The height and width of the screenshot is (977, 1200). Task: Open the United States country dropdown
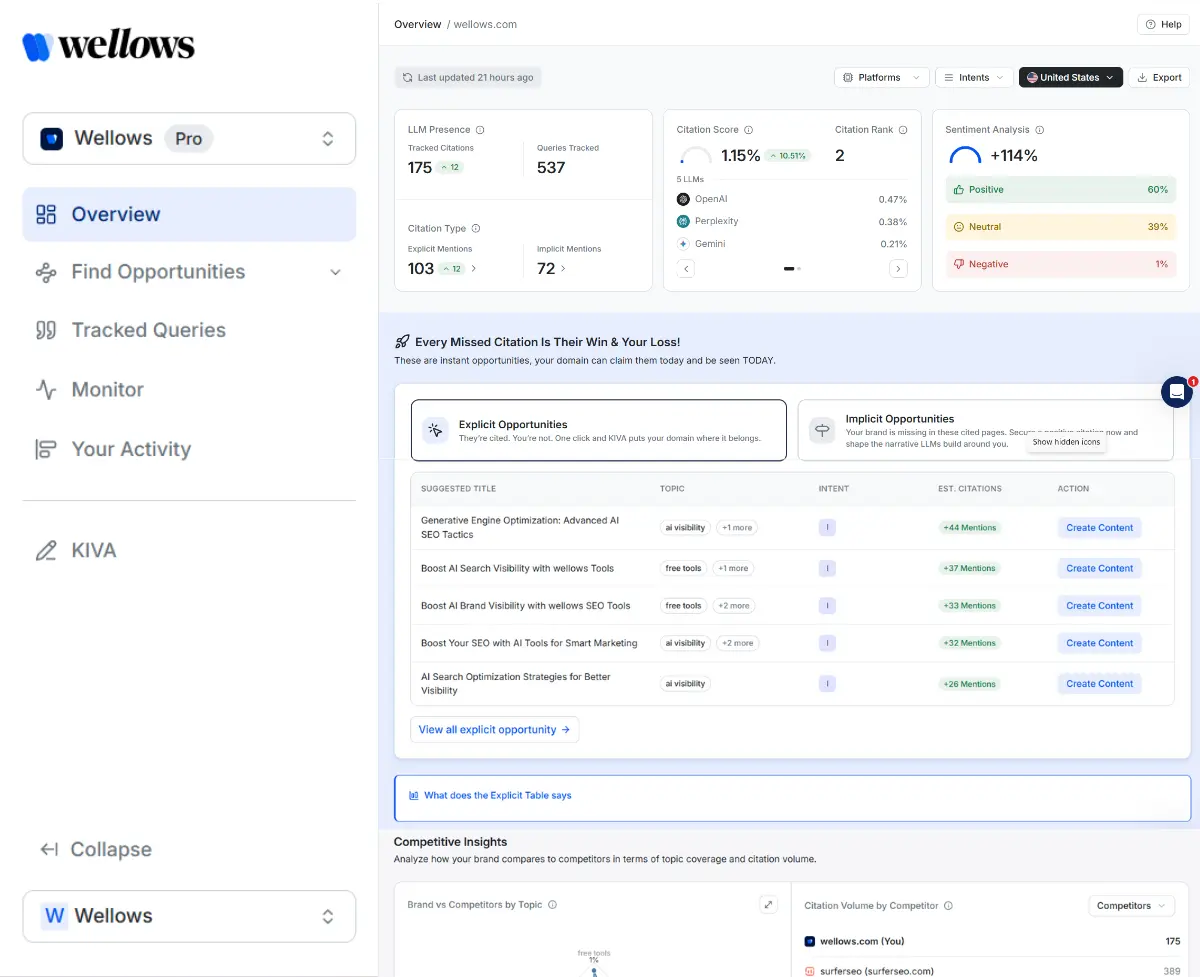tap(1071, 77)
